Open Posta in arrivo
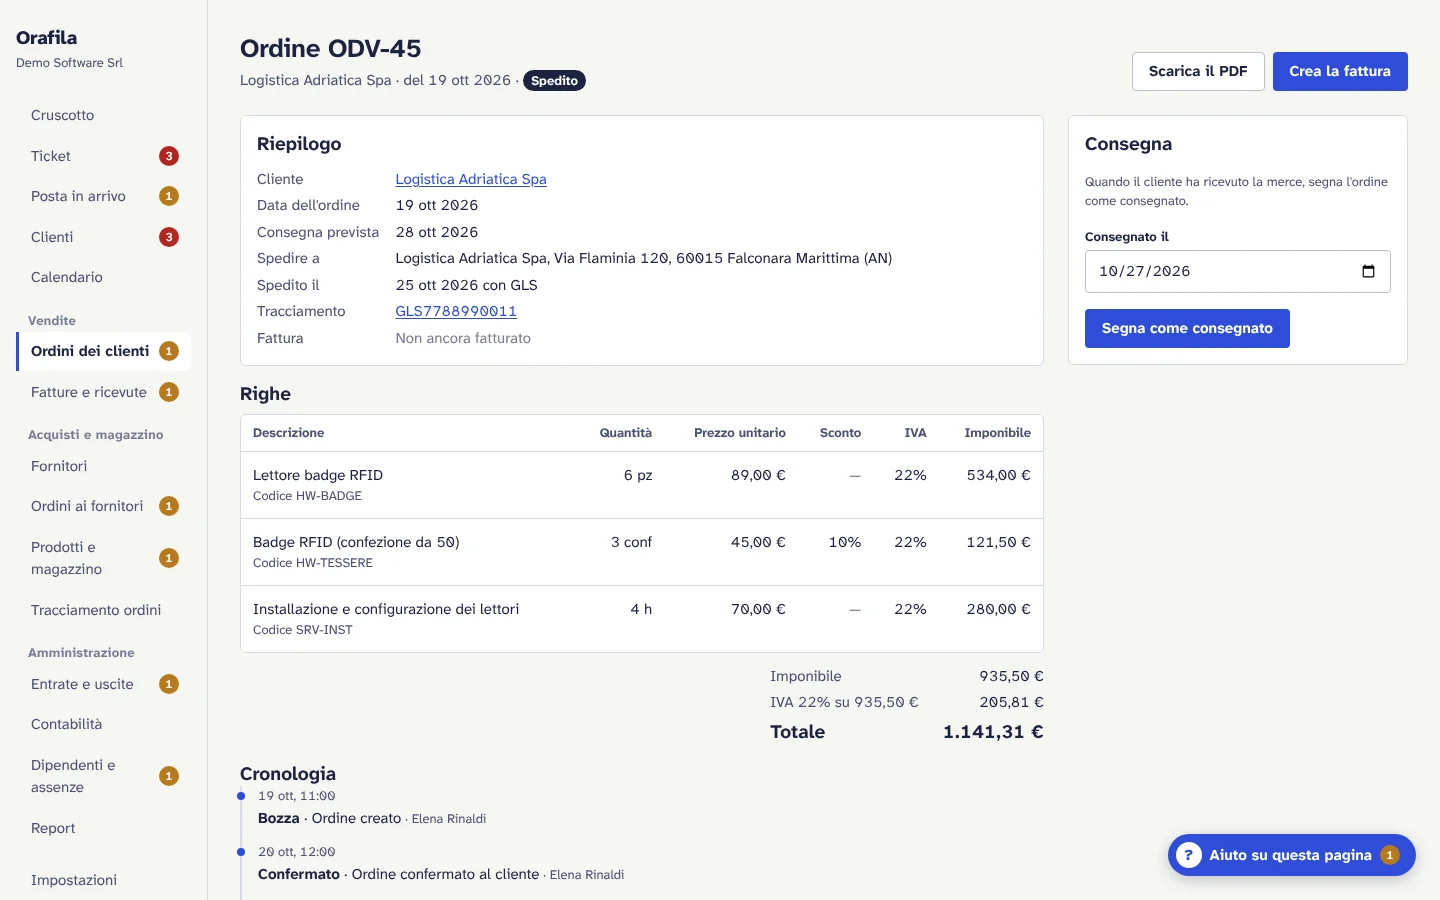 (x=104, y=196)
